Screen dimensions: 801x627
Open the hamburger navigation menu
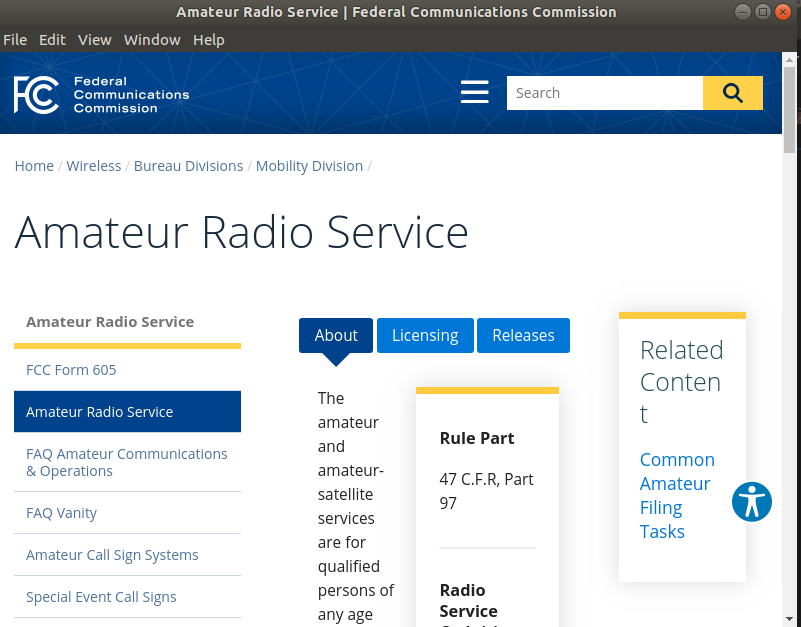(475, 92)
